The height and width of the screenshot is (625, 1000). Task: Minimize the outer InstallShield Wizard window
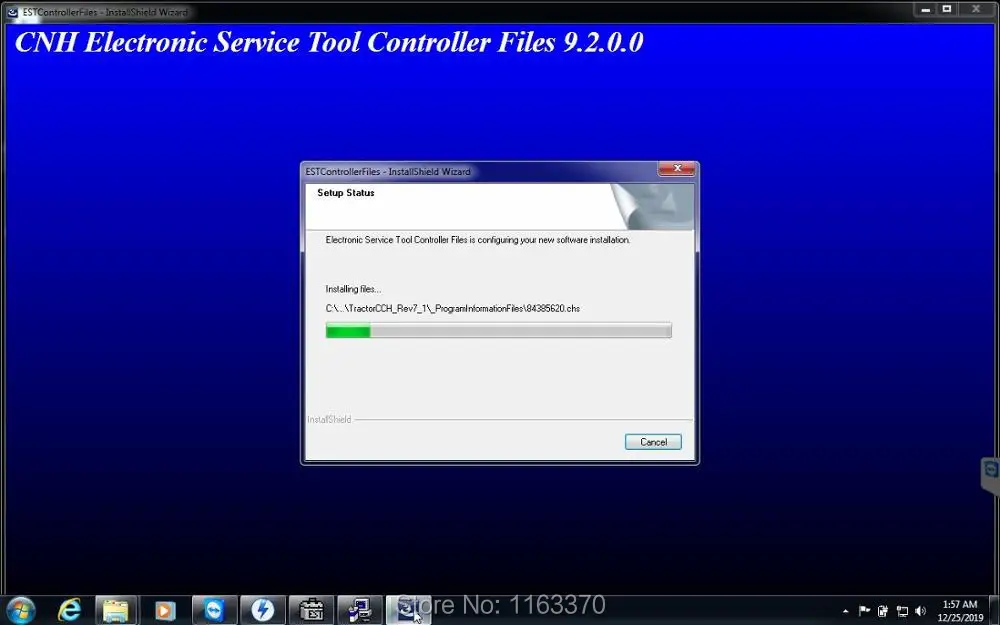point(925,9)
